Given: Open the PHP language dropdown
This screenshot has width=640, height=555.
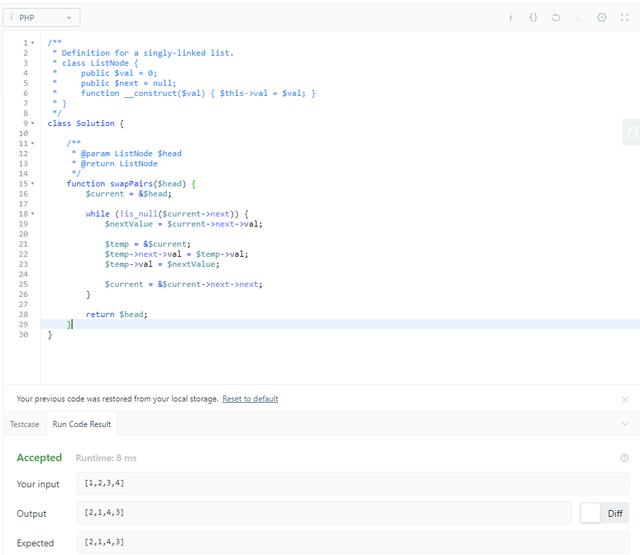Looking at the screenshot, I should (x=41, y=18).
